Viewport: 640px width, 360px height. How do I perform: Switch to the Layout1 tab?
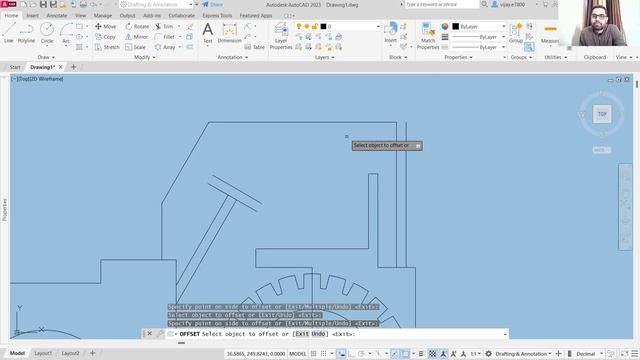[x=43, y=353]
